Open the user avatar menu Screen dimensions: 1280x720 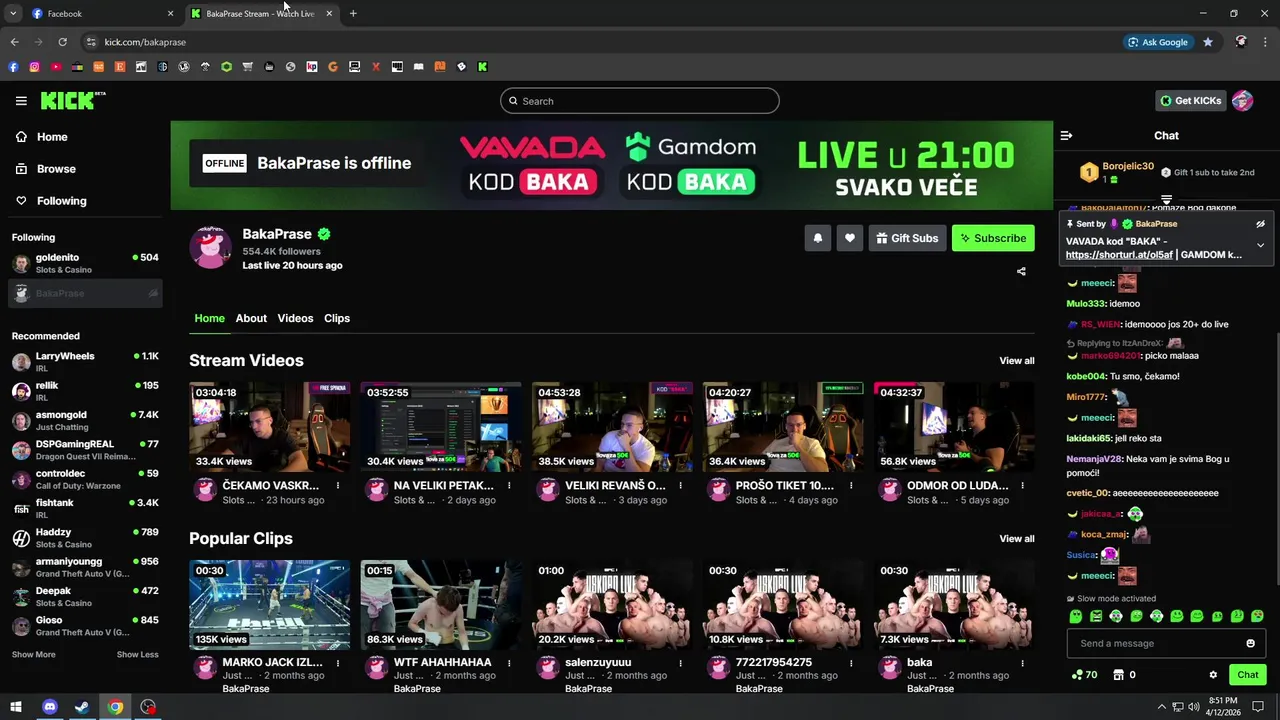[1242, 100]
